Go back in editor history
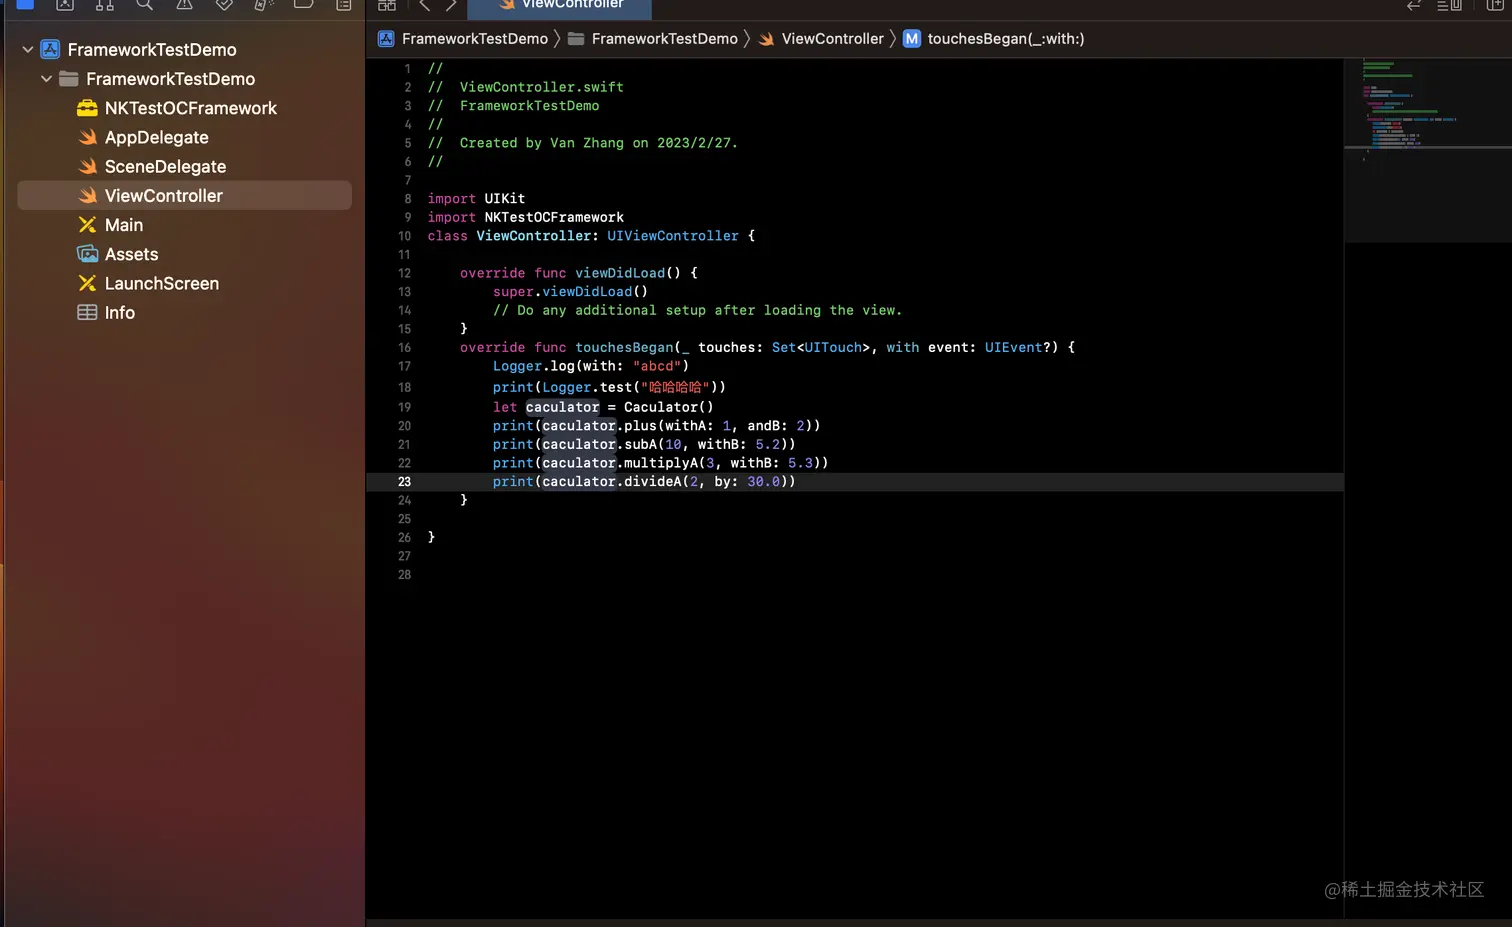This screenshot has height=927, width=1512. 424,5
